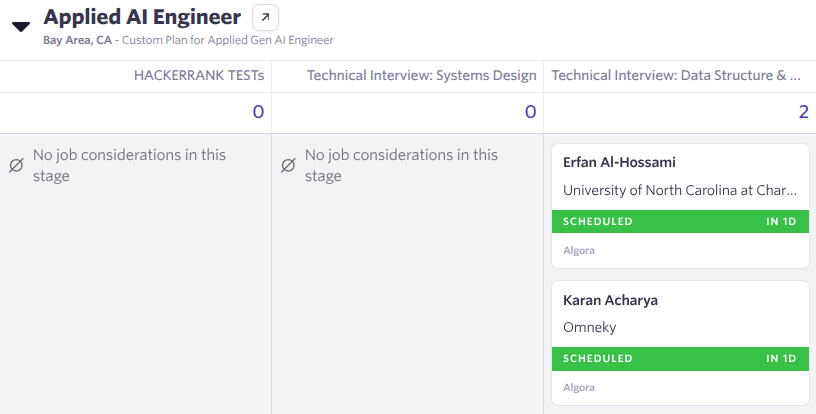
Task: Open Applied AI Engineer in new window icon
Action: [x=266, y=17]
